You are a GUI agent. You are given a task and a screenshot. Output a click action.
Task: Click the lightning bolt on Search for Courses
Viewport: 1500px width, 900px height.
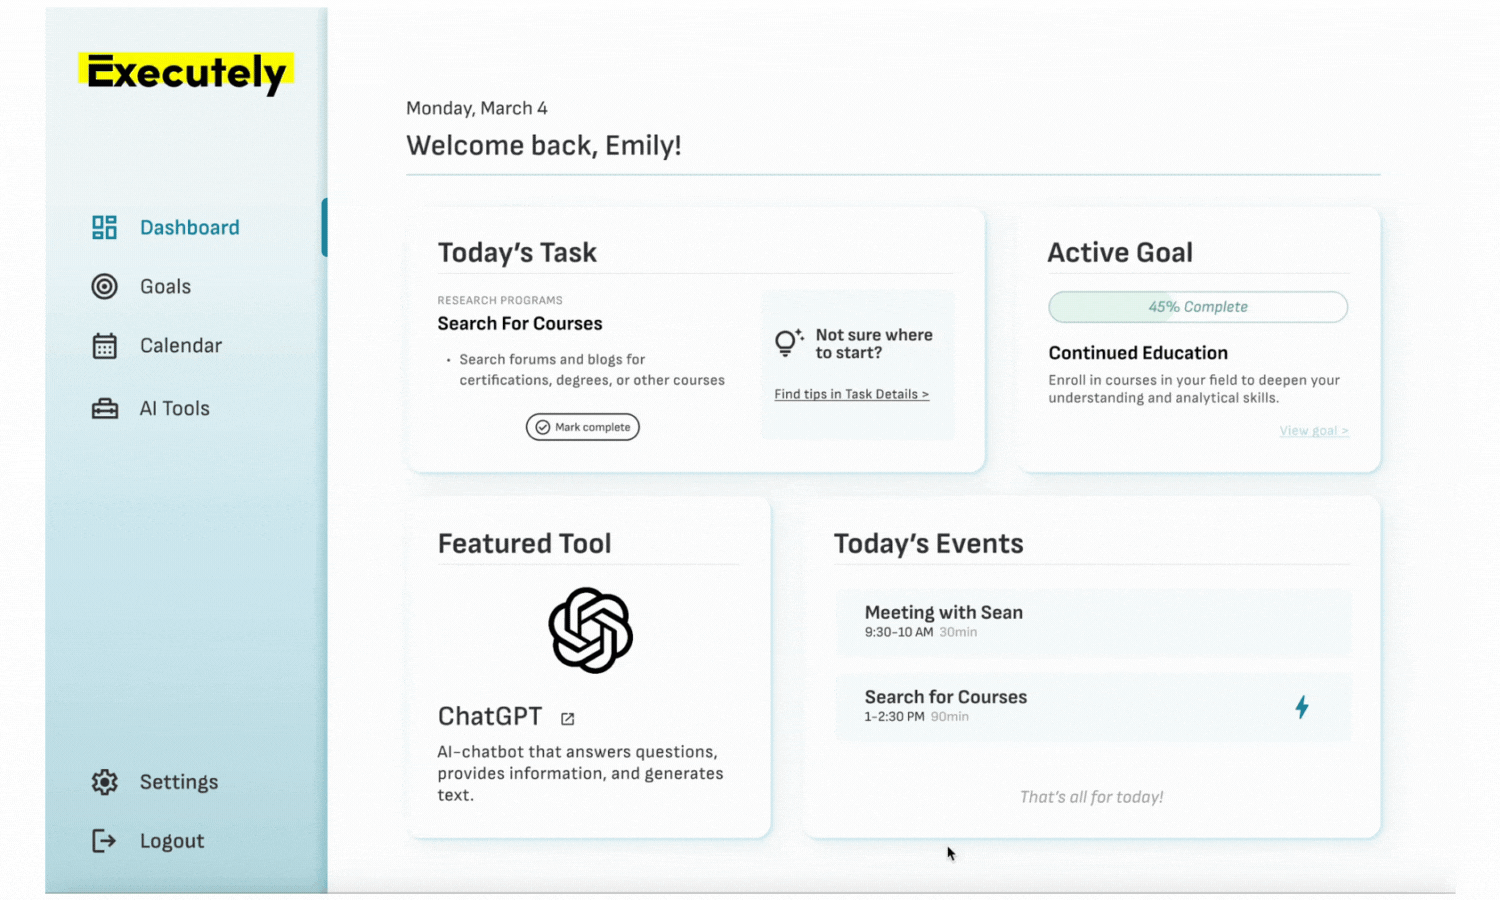tap(1301, 707)
